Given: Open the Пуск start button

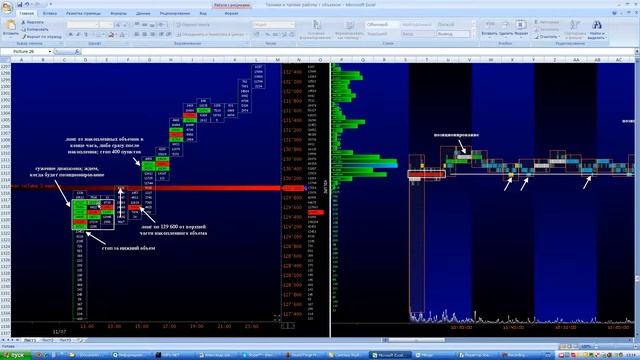Looking at the screenshot, I should click(x=16, y=356).
